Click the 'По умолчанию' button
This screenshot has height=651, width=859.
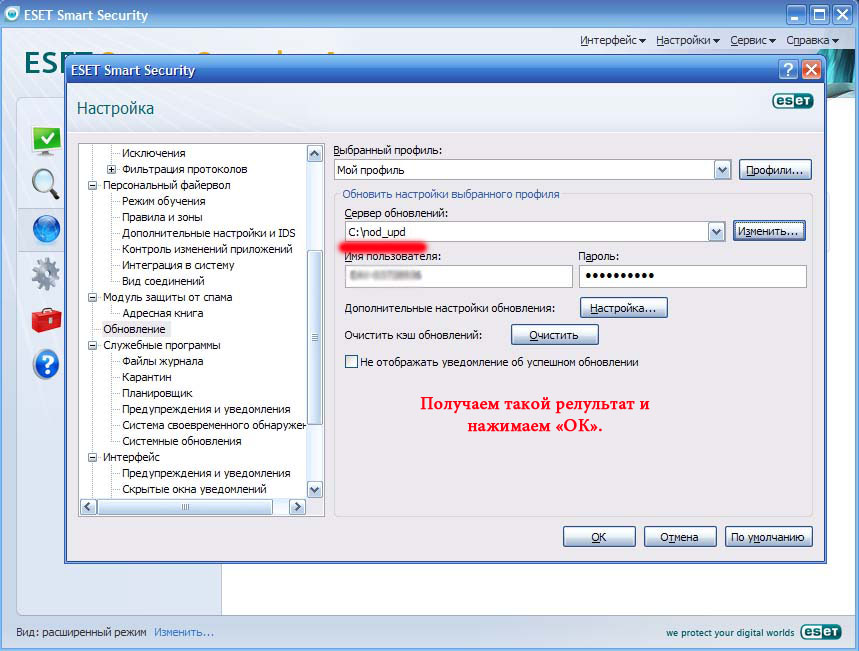coord(768,537)
